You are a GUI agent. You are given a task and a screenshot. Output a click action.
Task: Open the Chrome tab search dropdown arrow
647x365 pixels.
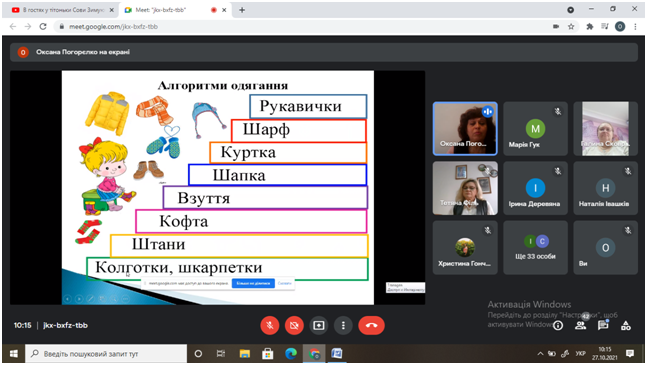(571, 10)
